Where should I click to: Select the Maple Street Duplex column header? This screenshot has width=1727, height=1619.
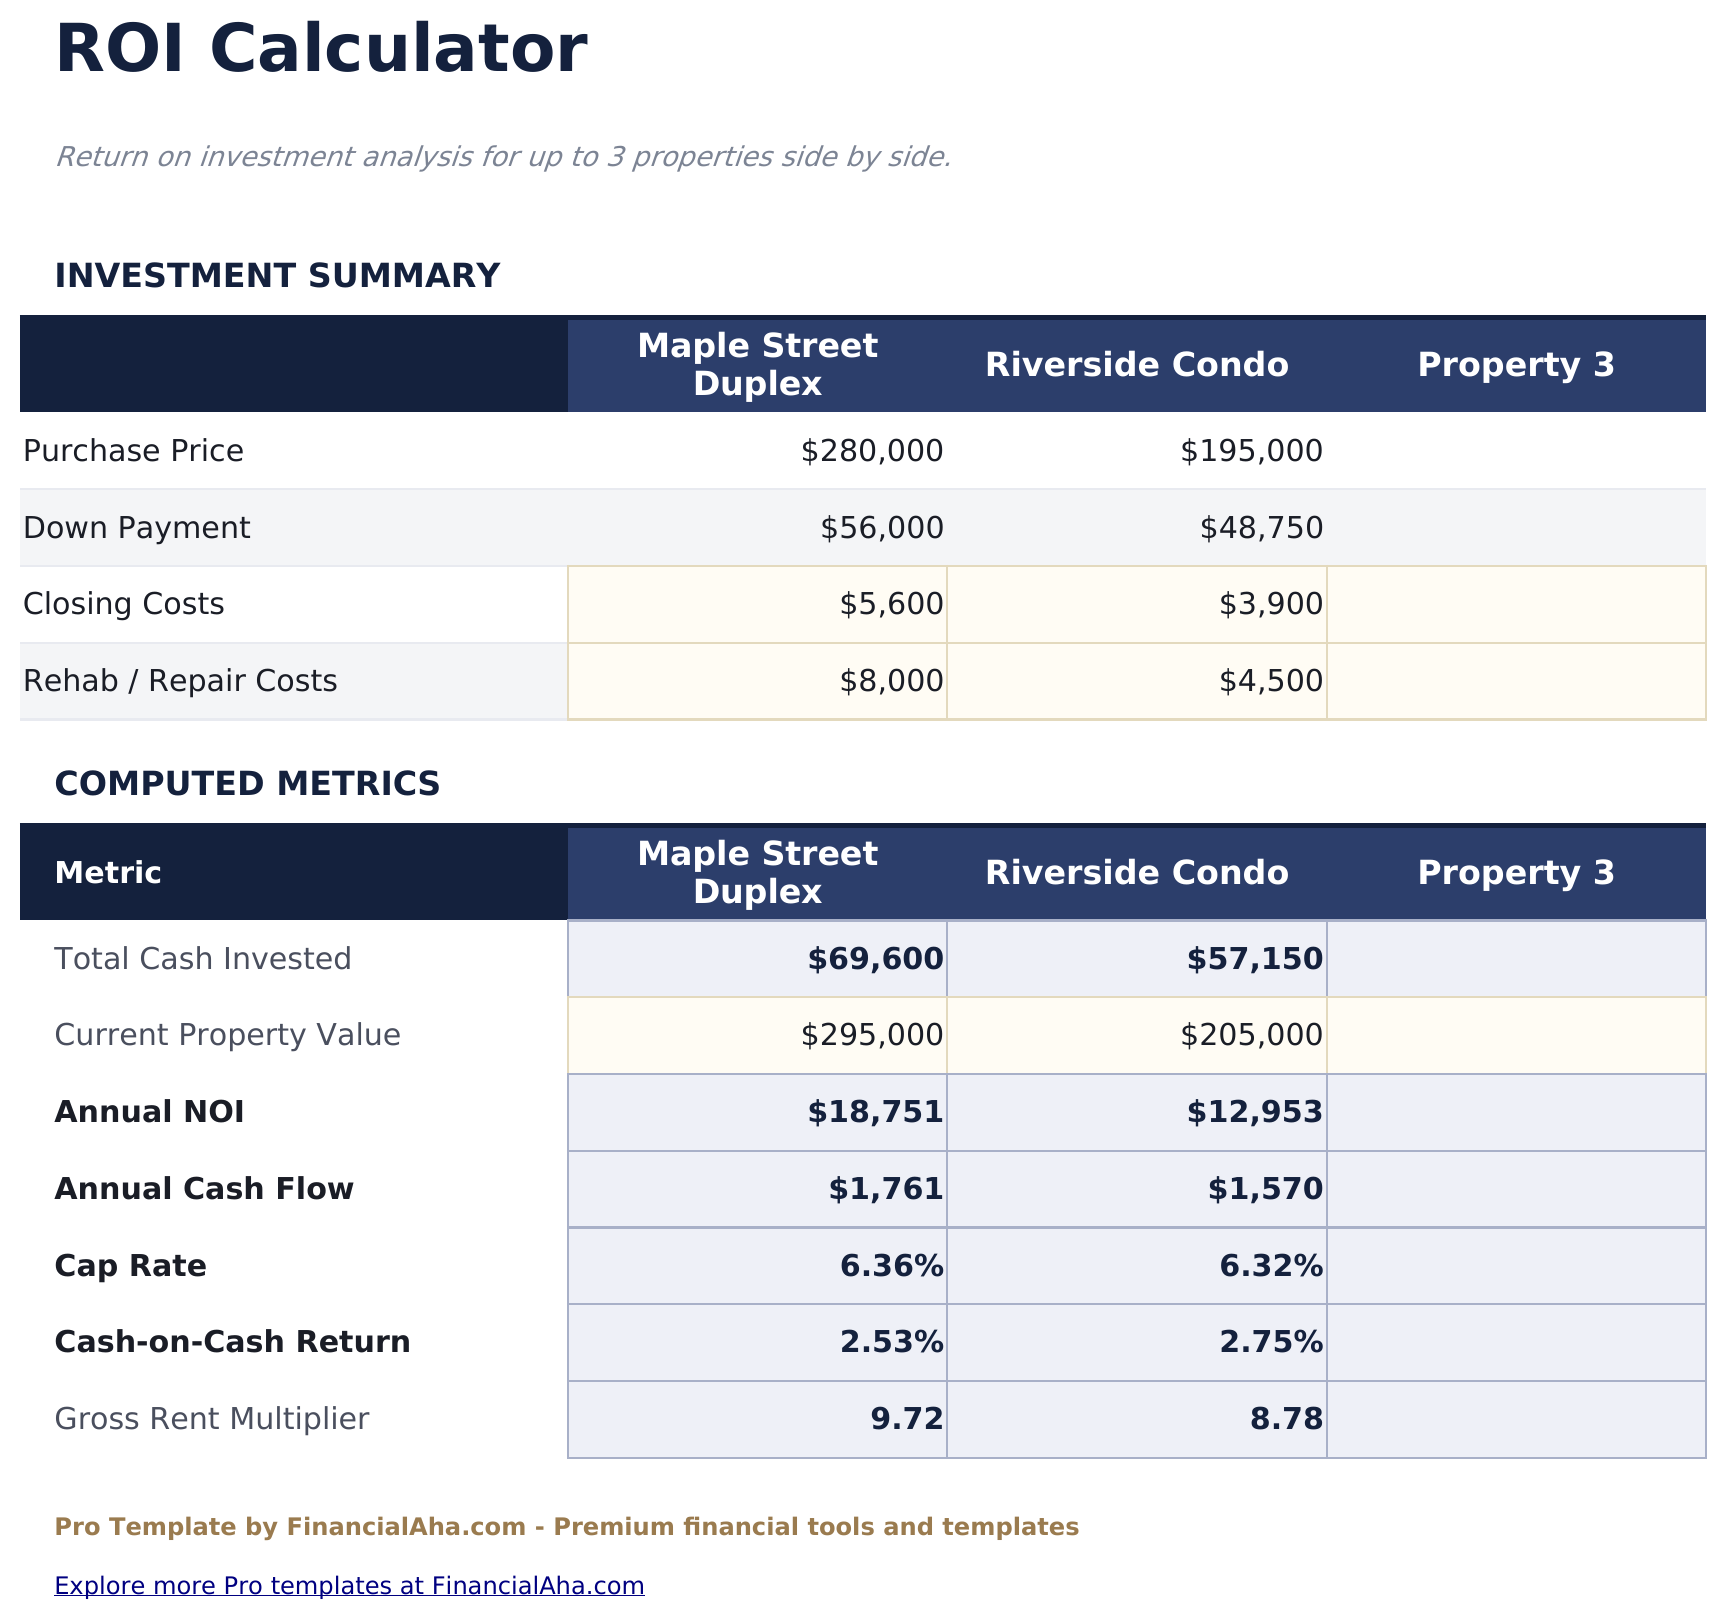pyautogui.click(x=757, y=364)
